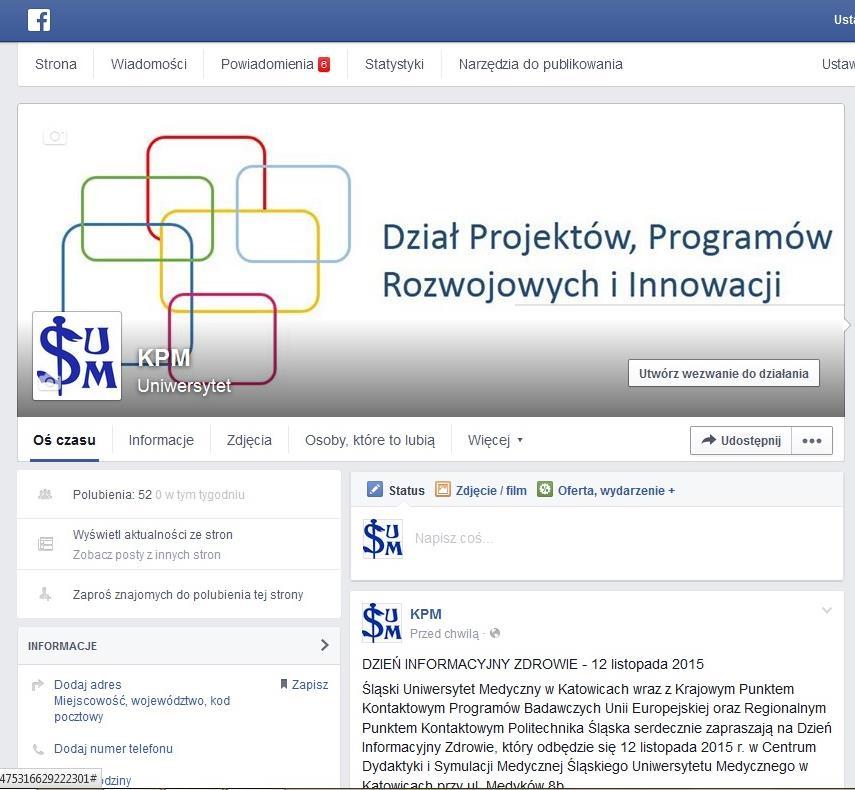Click the SUM profile picture on cover

[77, 356]
